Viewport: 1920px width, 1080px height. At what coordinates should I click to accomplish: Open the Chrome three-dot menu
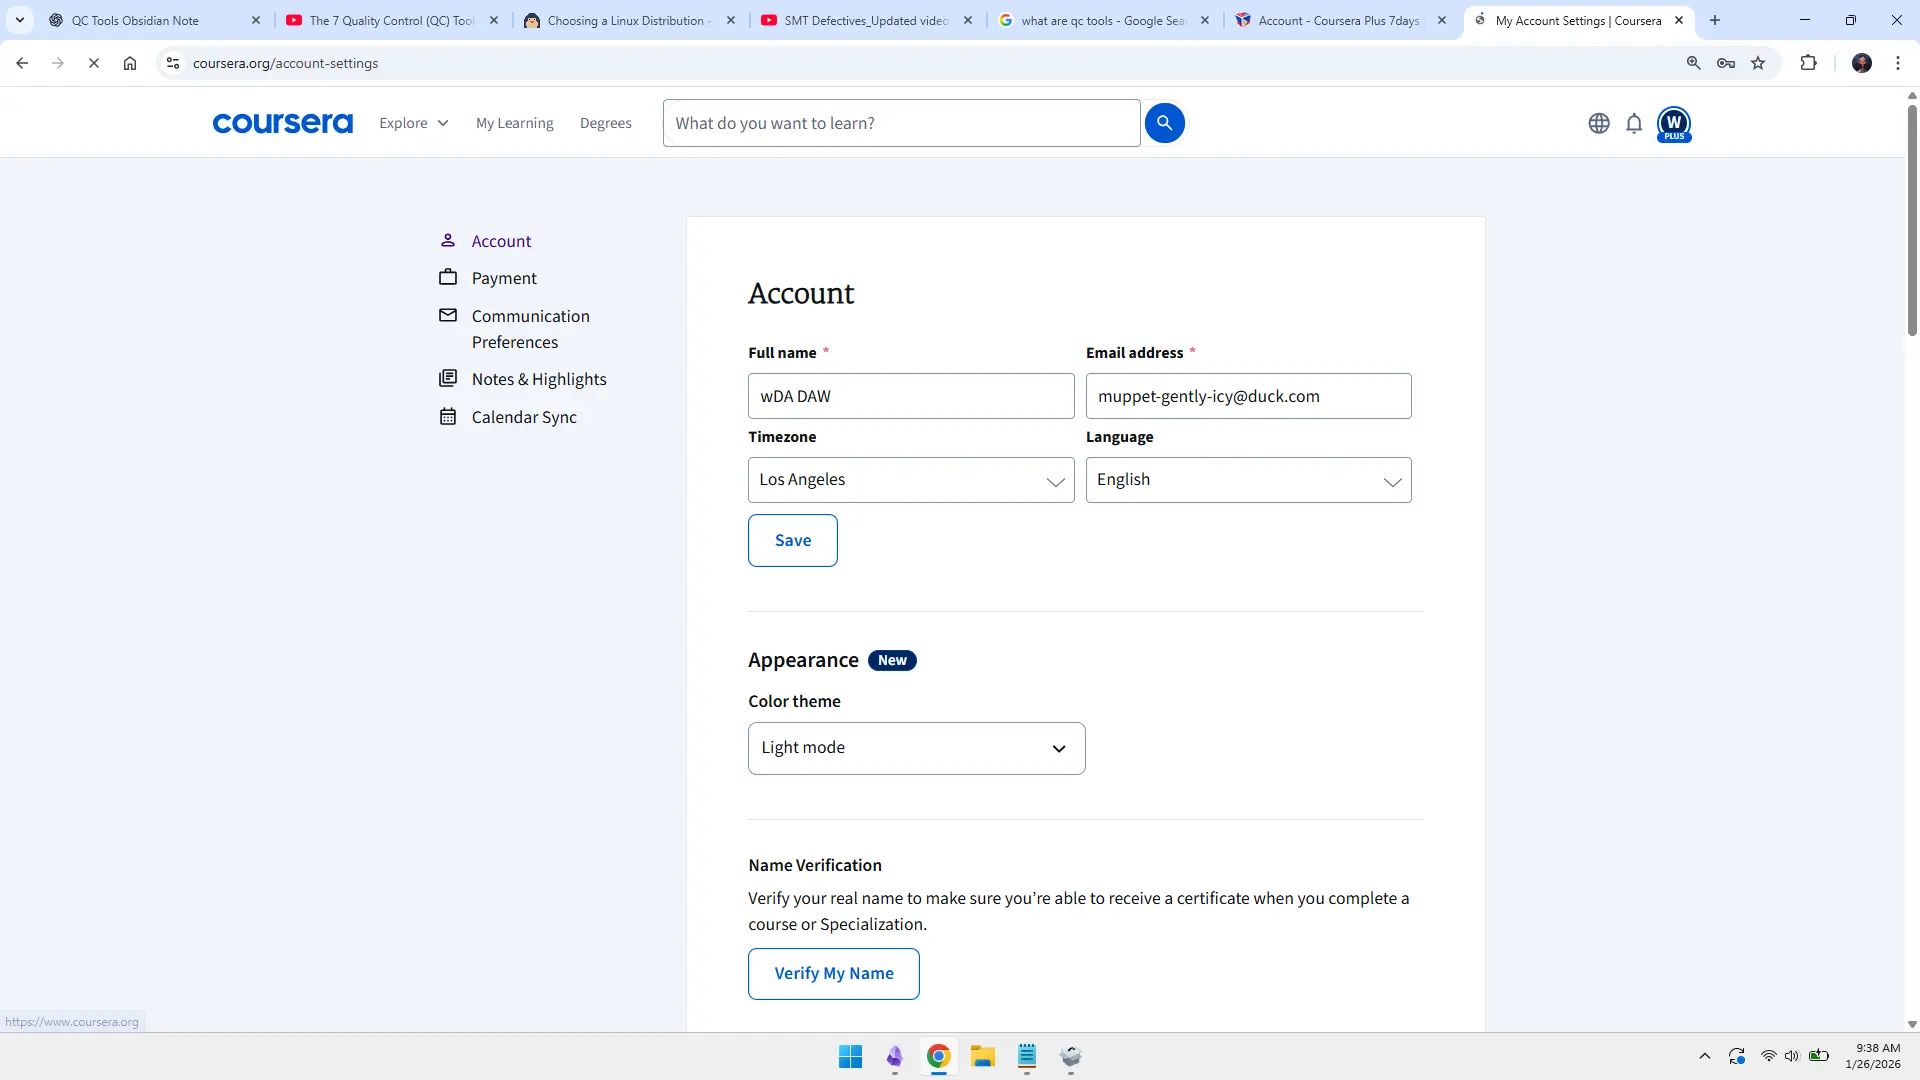coord(1898,63)
